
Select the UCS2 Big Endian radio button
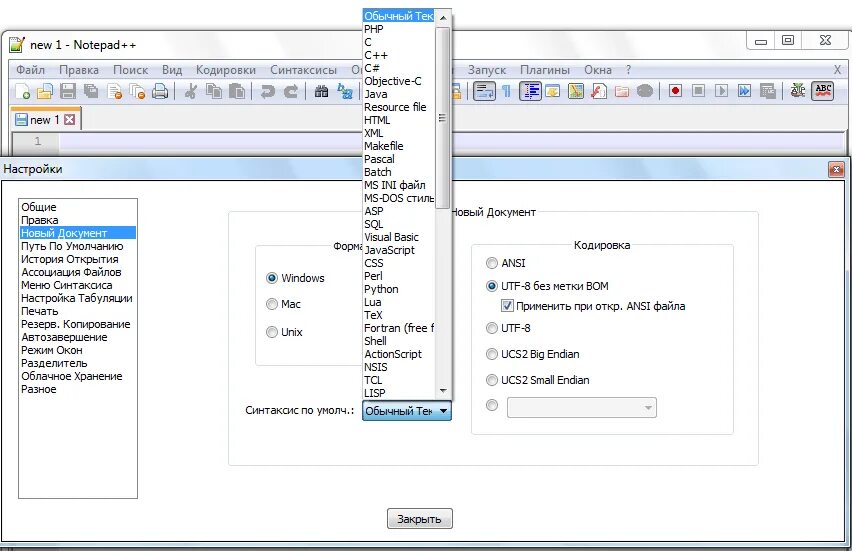(492, 354)
